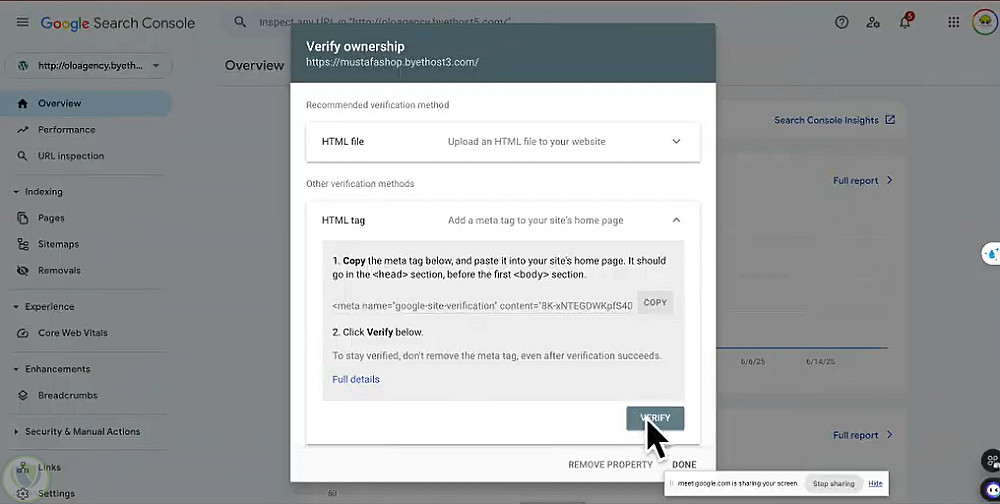
Task: Open the Help question mark icon
Action: 842,22
